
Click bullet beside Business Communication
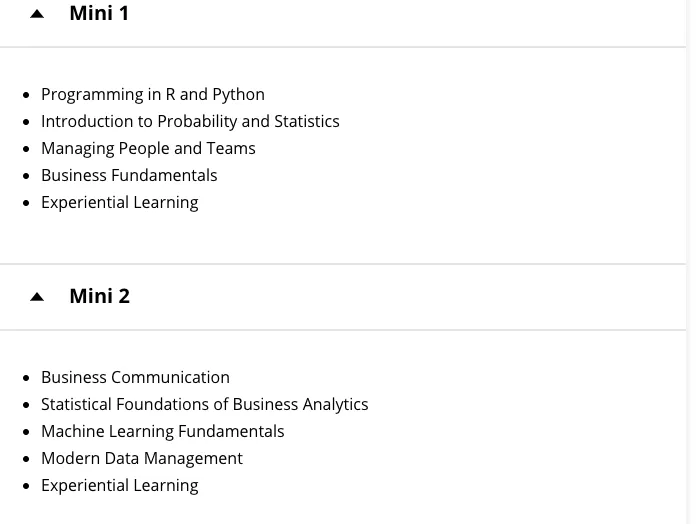pos(26,378)
